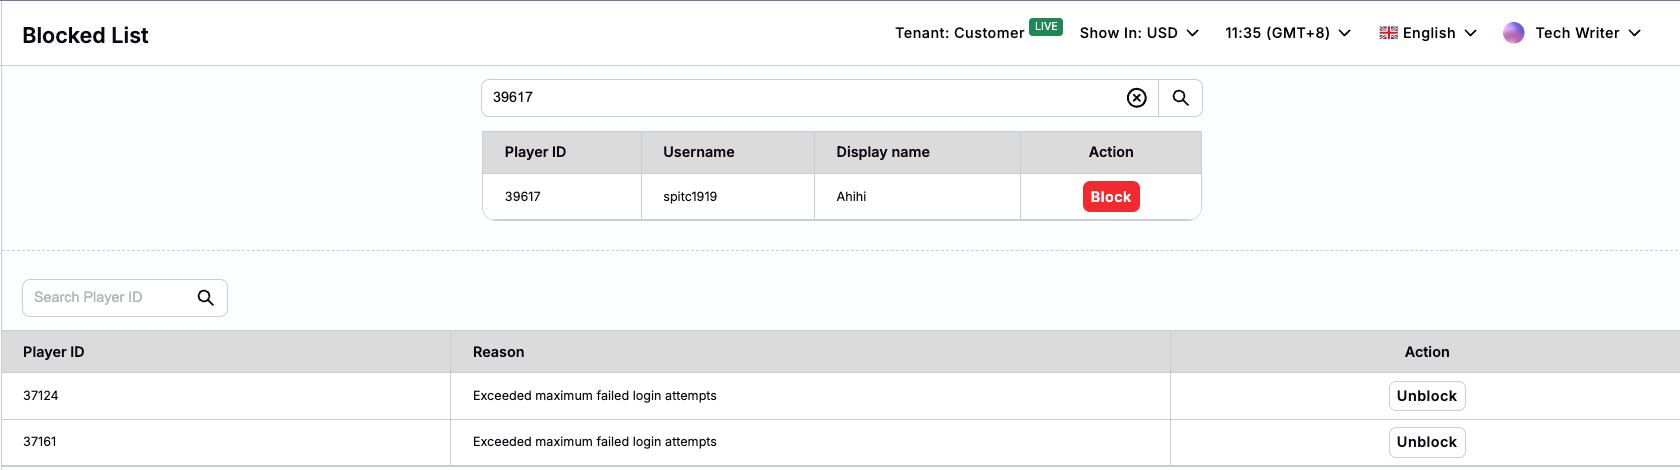Click the green LIVE badge
Viewport: 1680px width, 470px height.
[1045, 27]
